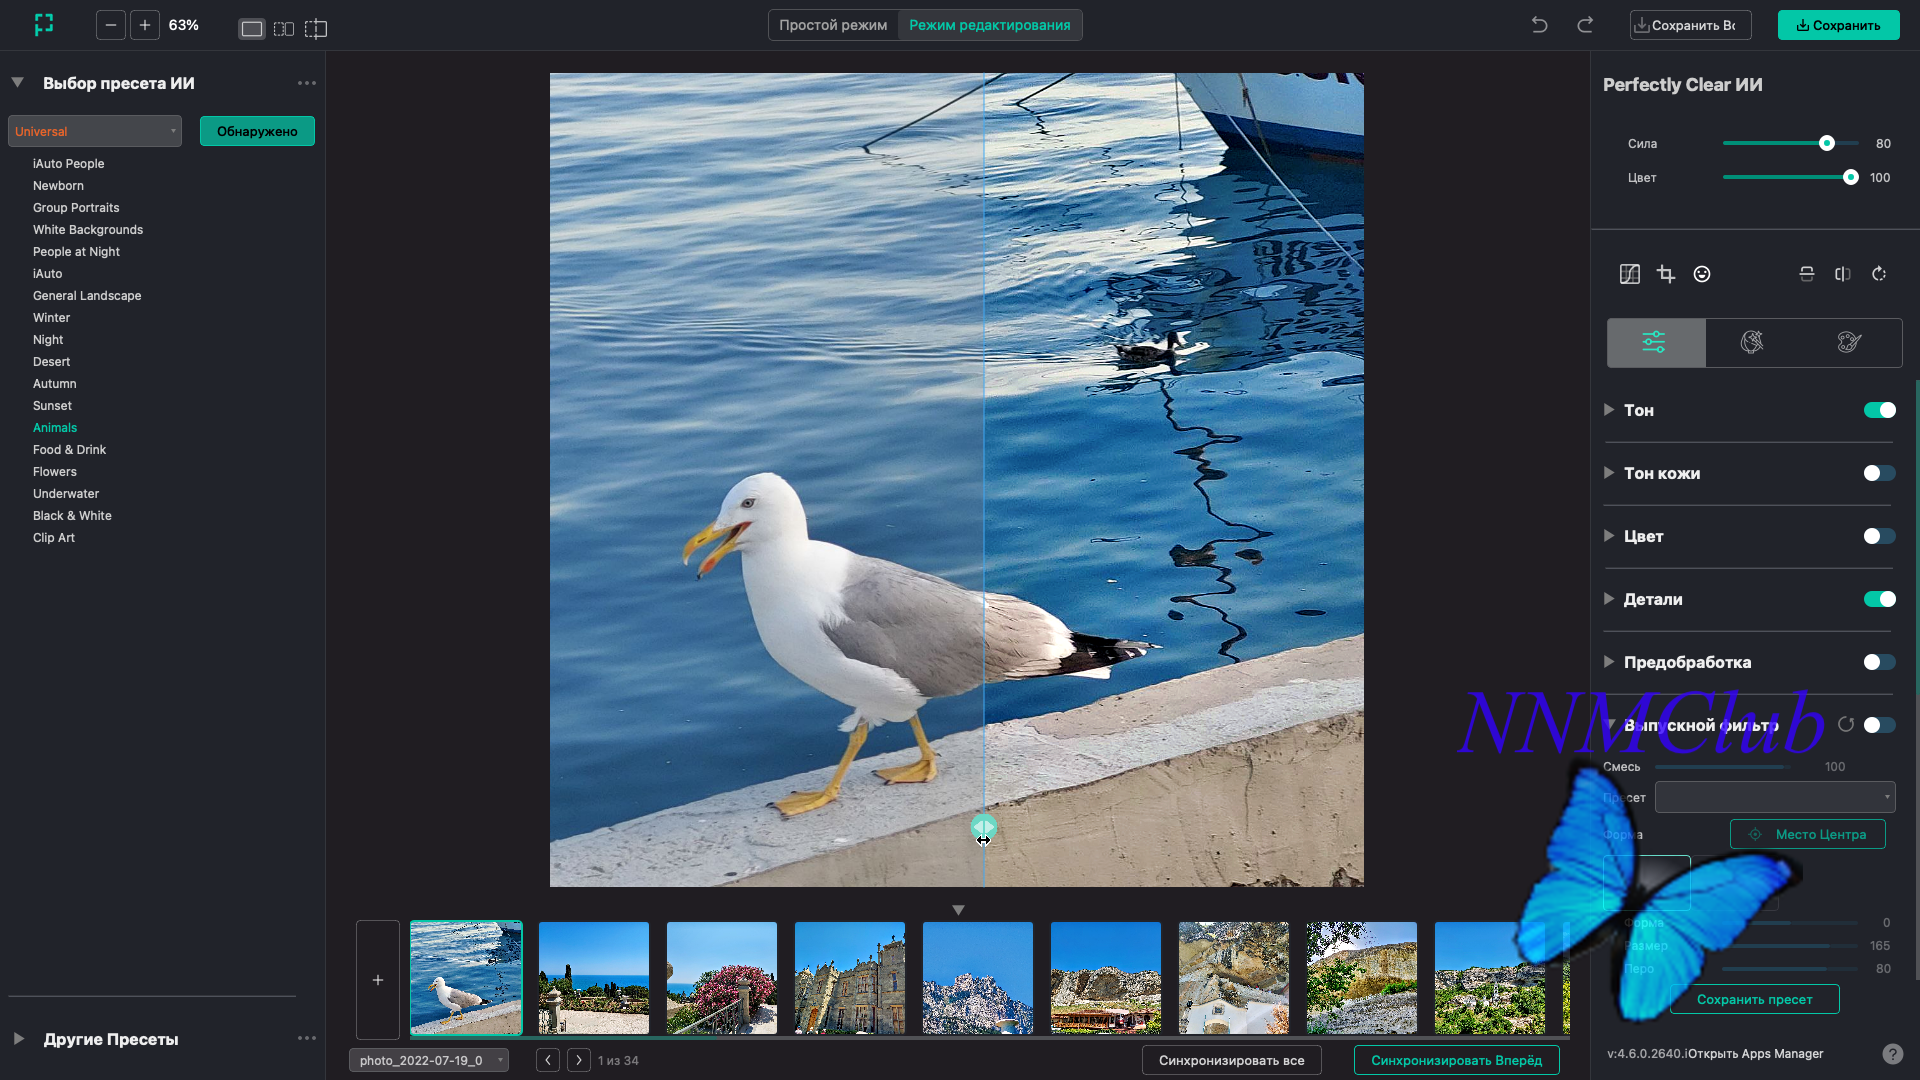Select the Black & White preset

click(72, 516)
